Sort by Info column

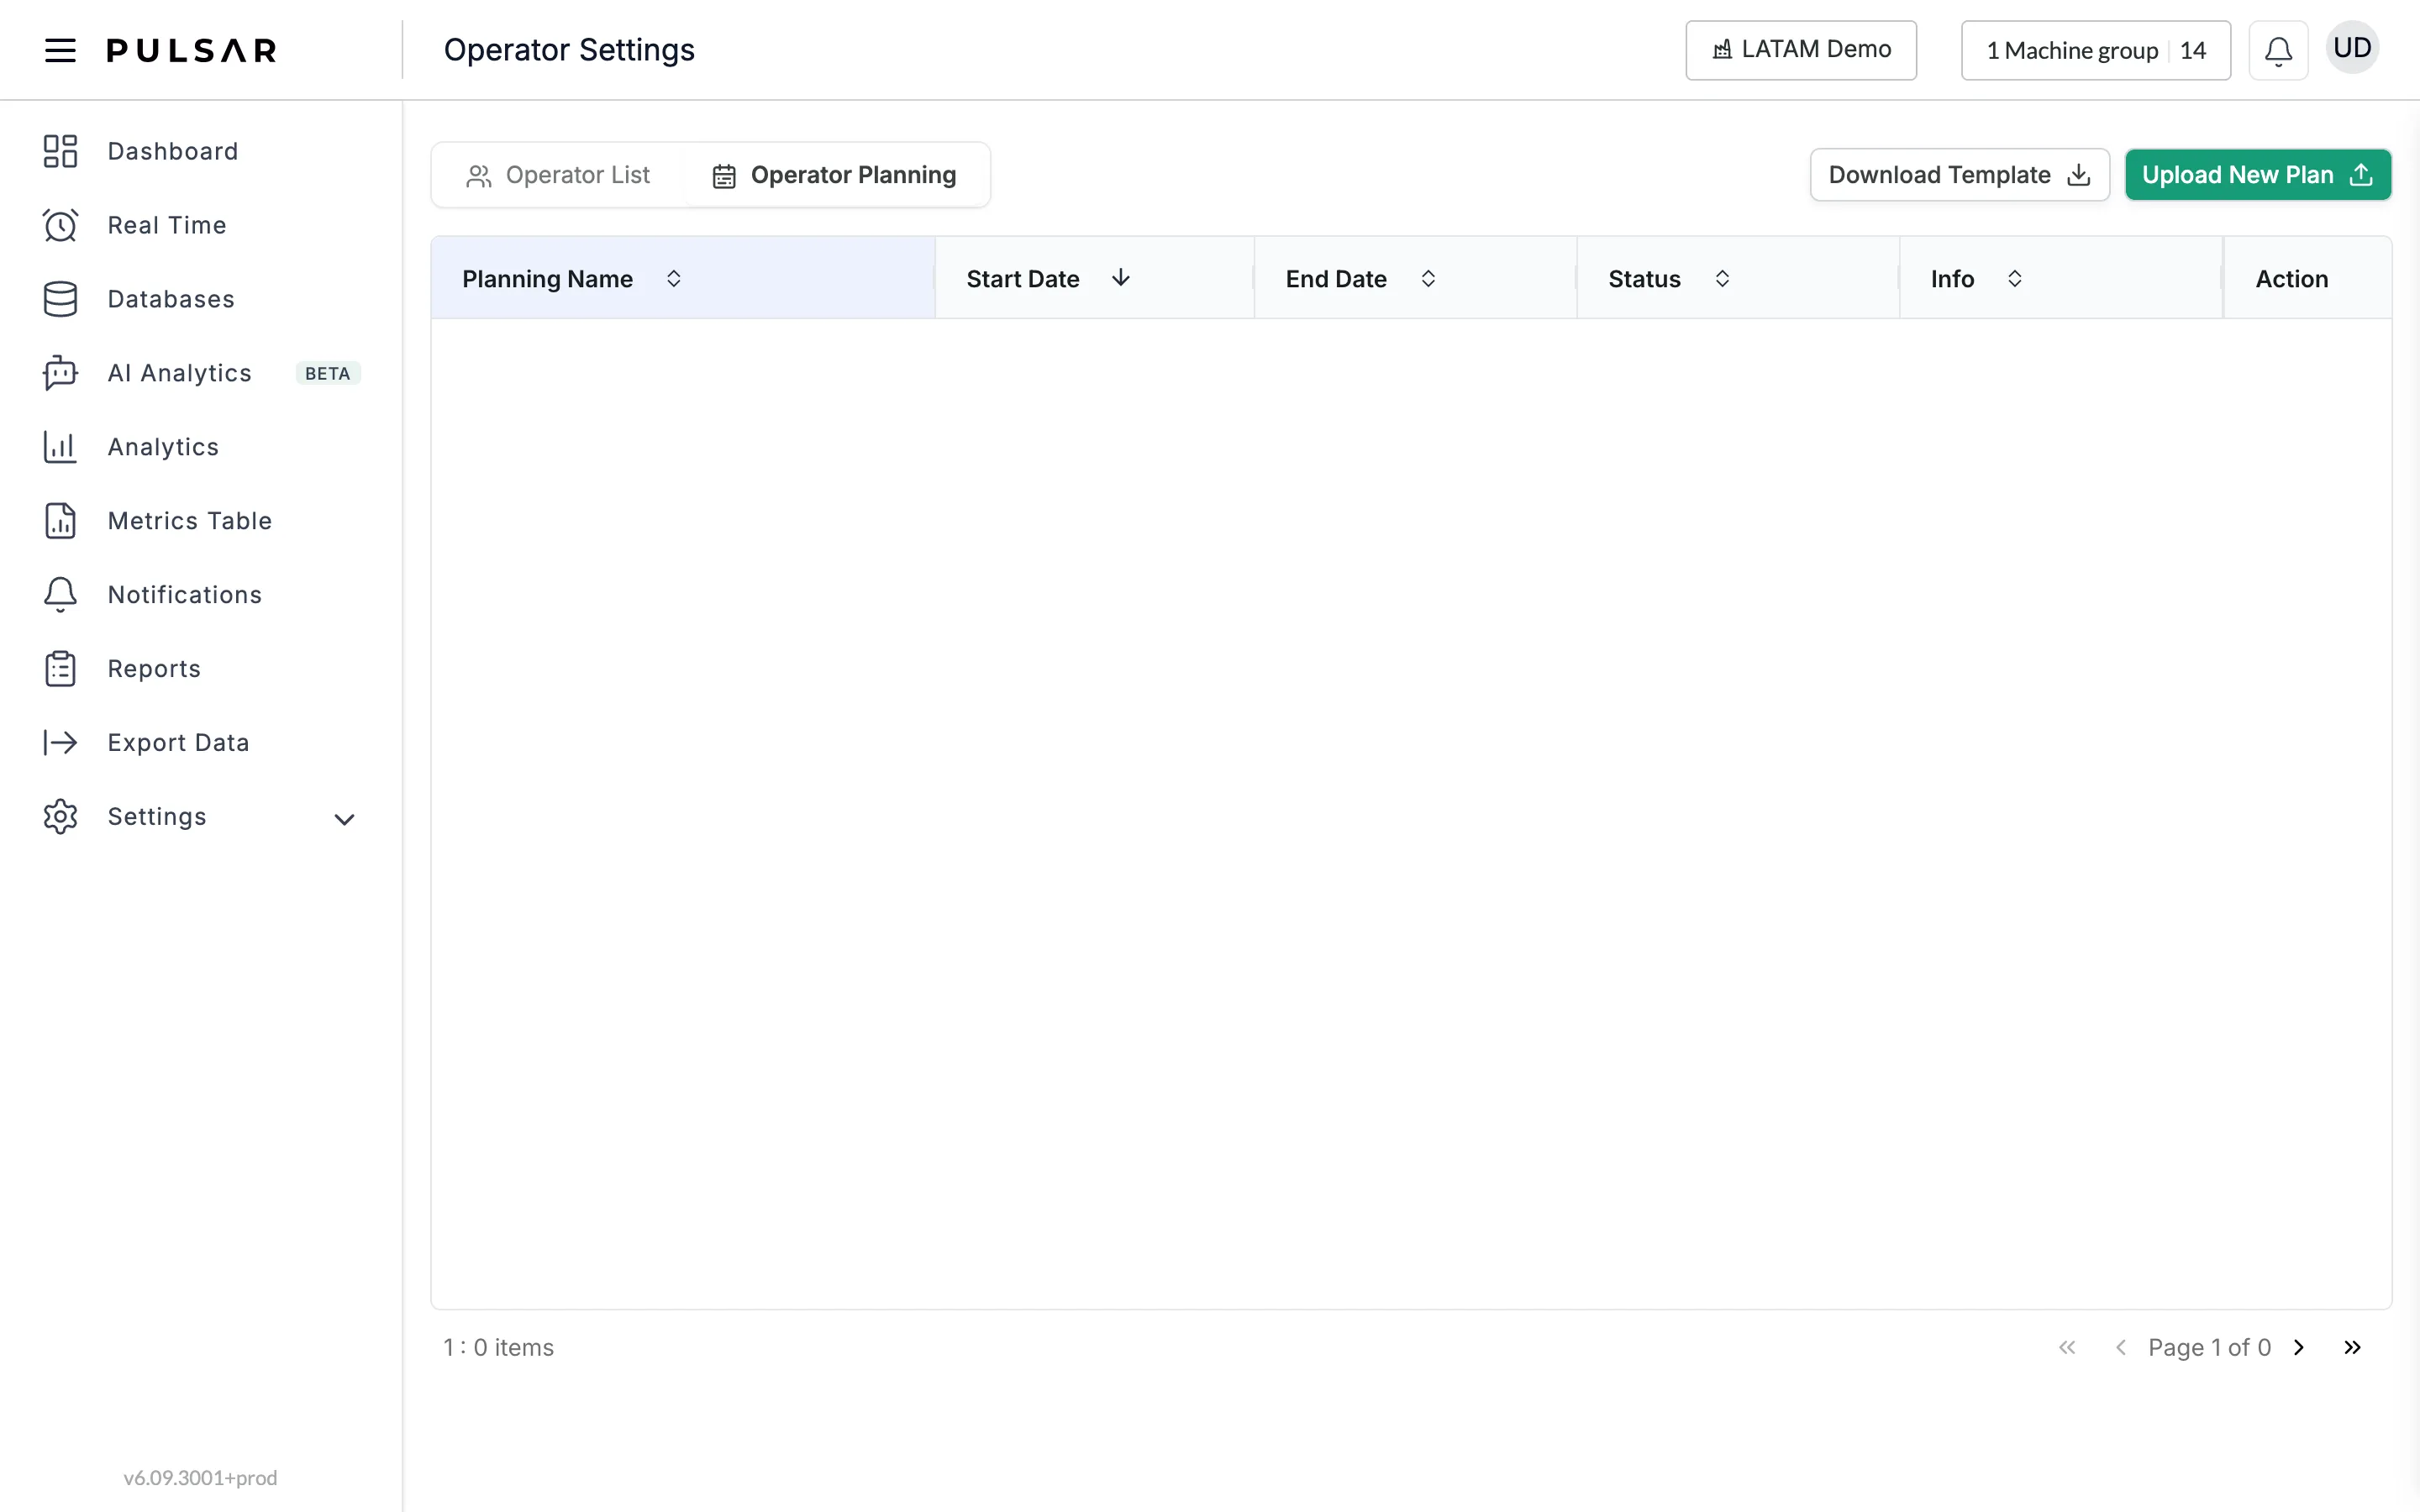tap(2015, 279)
